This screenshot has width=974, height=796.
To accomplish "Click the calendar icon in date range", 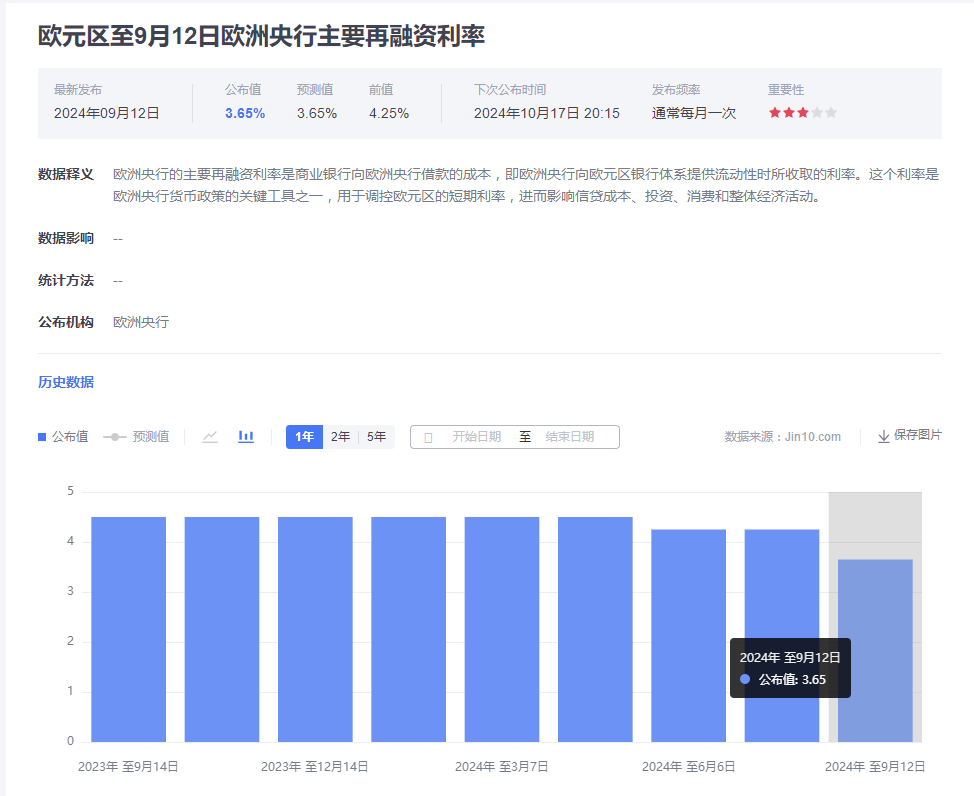I will click(428, 437).
